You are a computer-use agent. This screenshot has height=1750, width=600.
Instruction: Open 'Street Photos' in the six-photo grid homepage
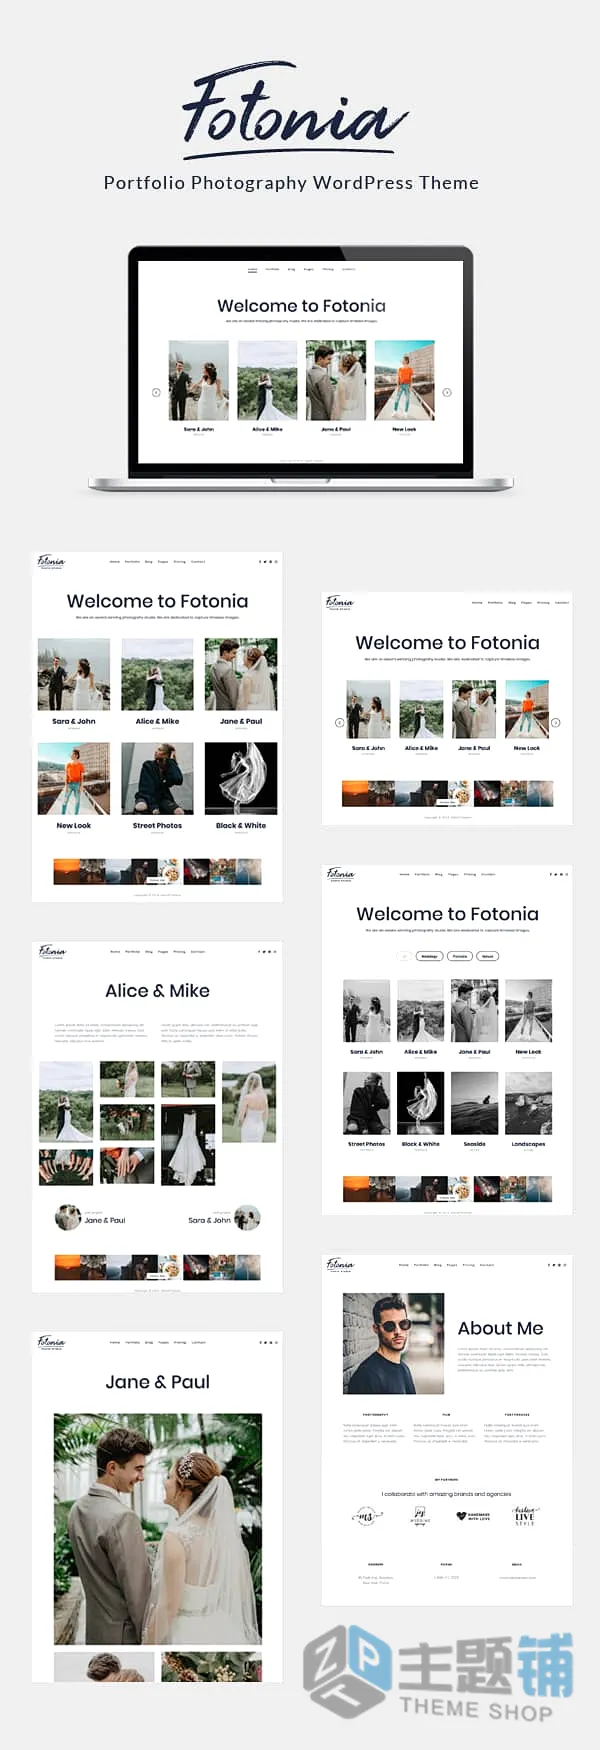coord(157,826)
